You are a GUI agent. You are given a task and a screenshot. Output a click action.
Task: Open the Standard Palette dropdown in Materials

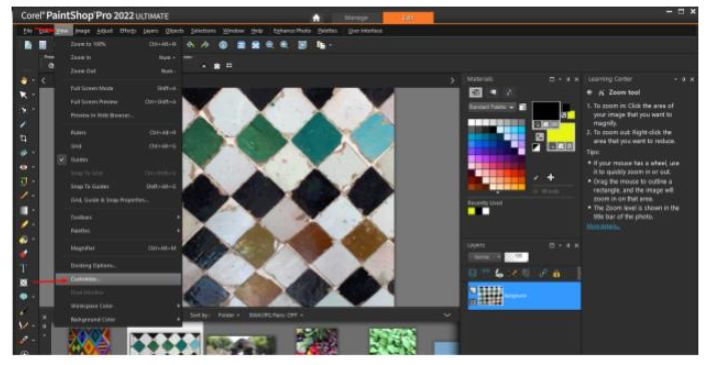(492, 107)
